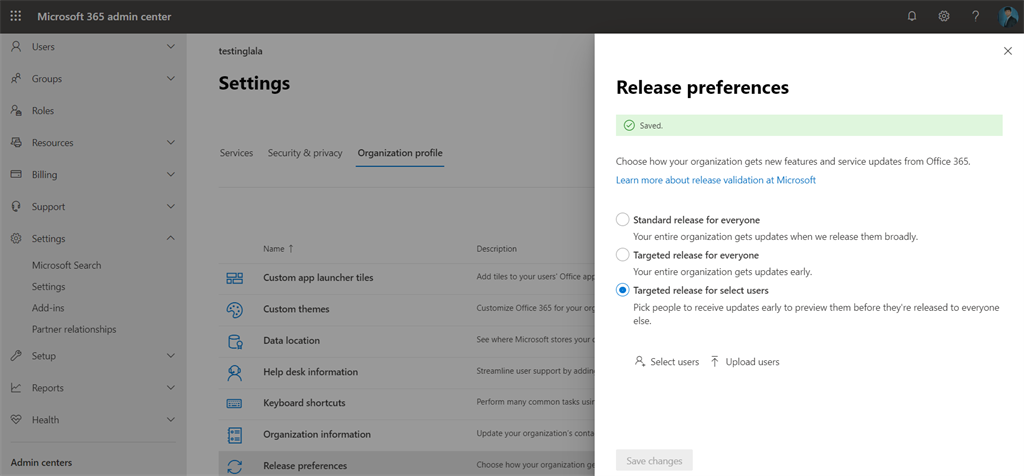1024x476 pixels.
Task: Click the Select users button
Action: [x=667, y=362]
